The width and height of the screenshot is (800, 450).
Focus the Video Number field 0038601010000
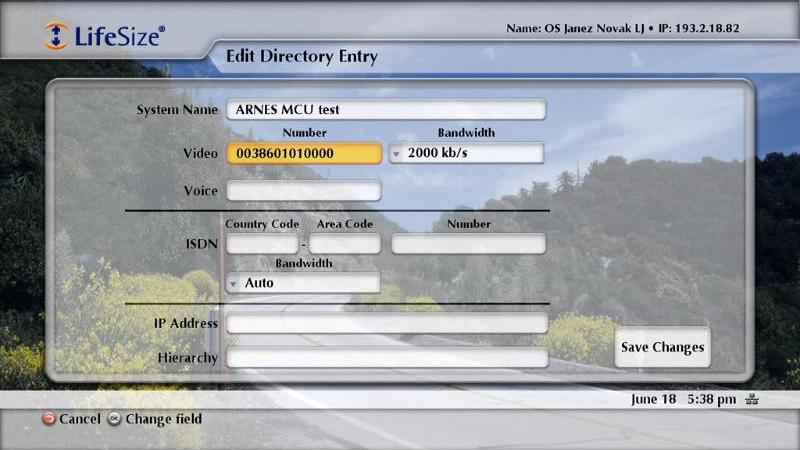[x=305, y=154]
